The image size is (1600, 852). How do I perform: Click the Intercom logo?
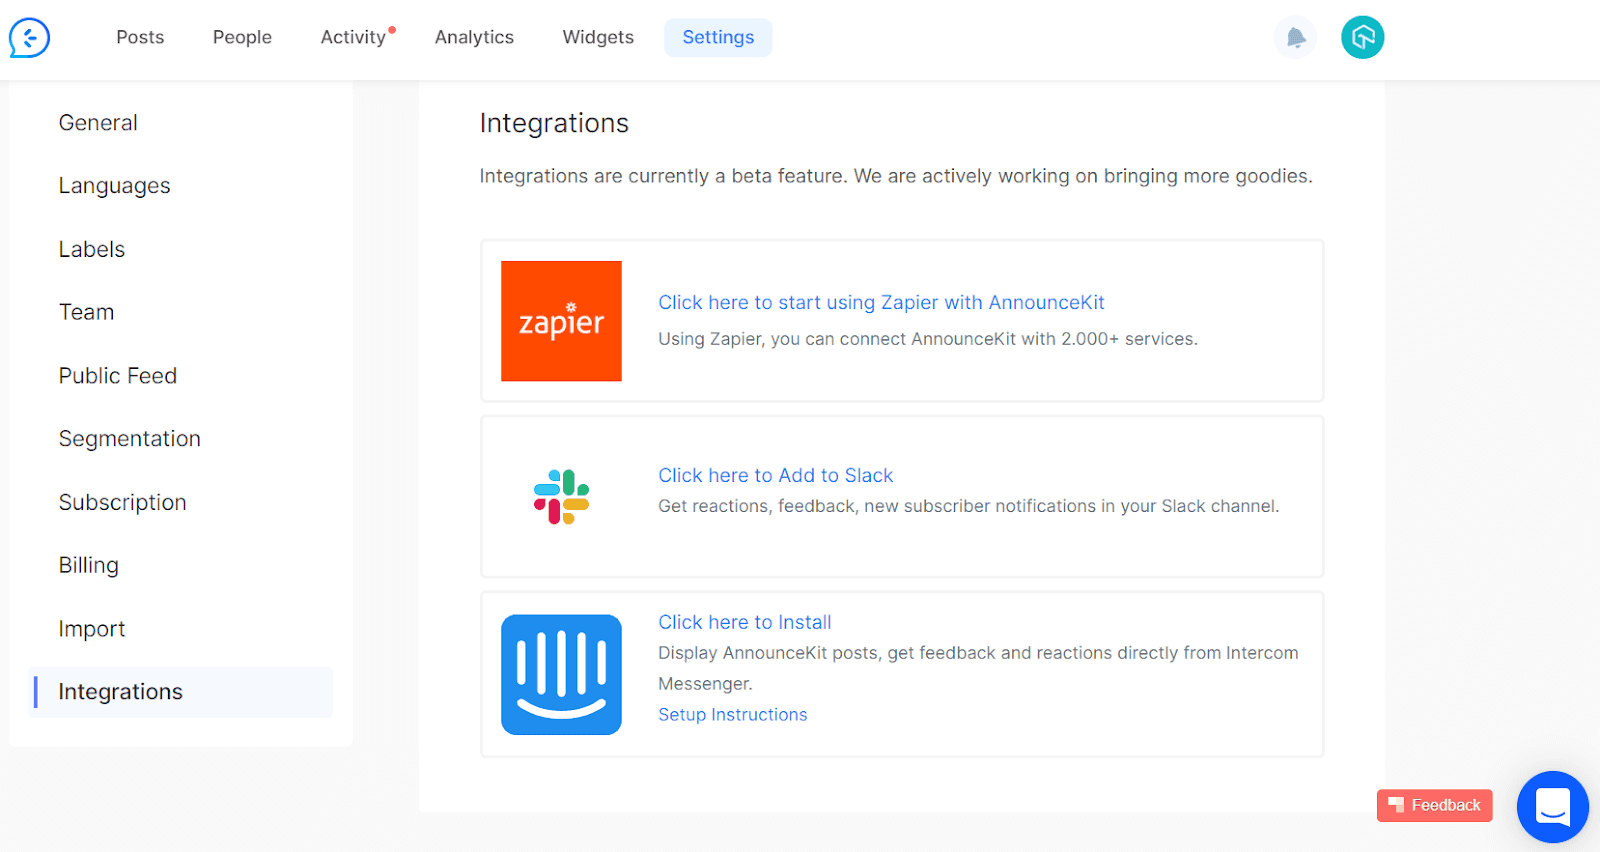point(561,674)
